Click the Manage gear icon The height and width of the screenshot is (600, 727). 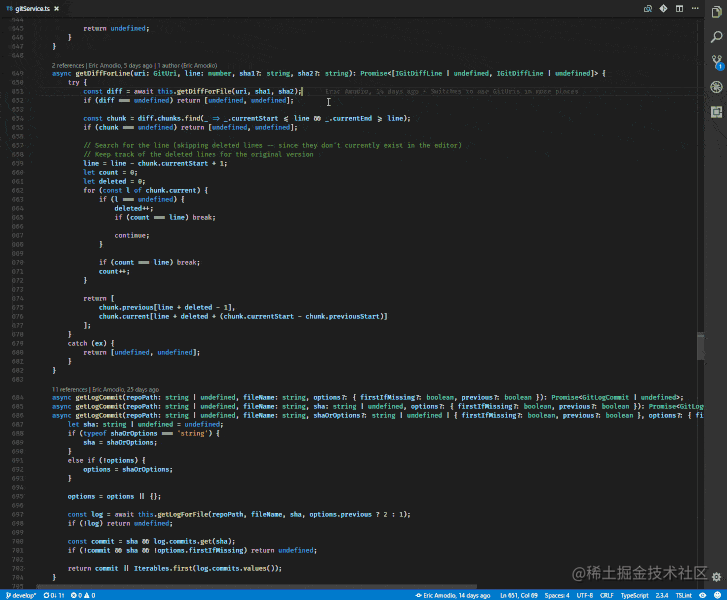[x=716, y=576]
